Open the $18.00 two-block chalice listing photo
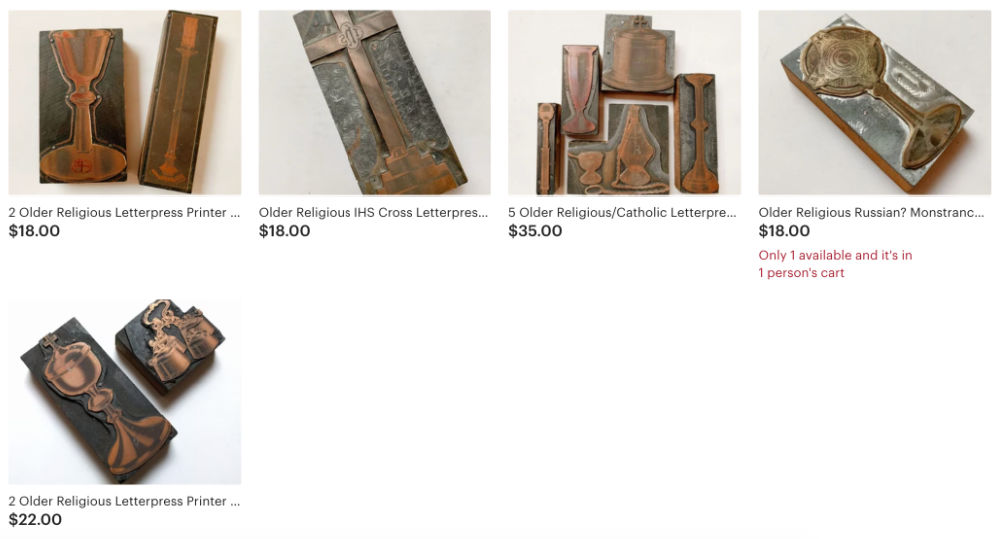This screenshot has width=1000, height=539. [124, 102]
